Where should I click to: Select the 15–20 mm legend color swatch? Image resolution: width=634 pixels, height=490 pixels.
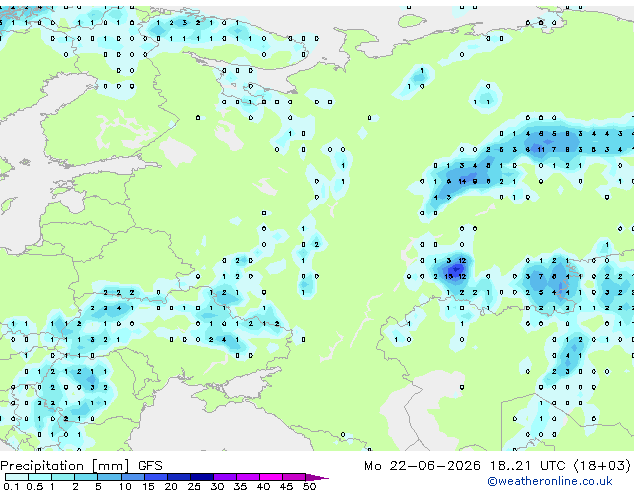pos(156,477)
